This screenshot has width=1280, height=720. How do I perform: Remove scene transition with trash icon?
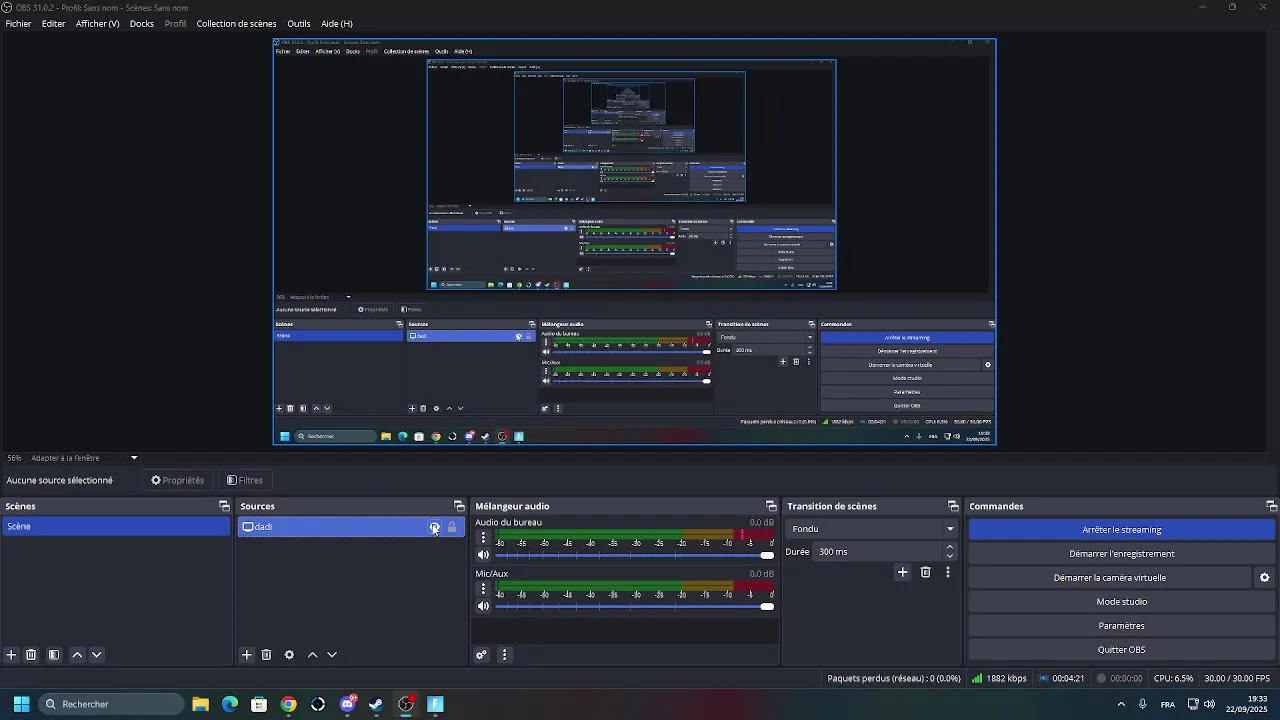[925, 572]
